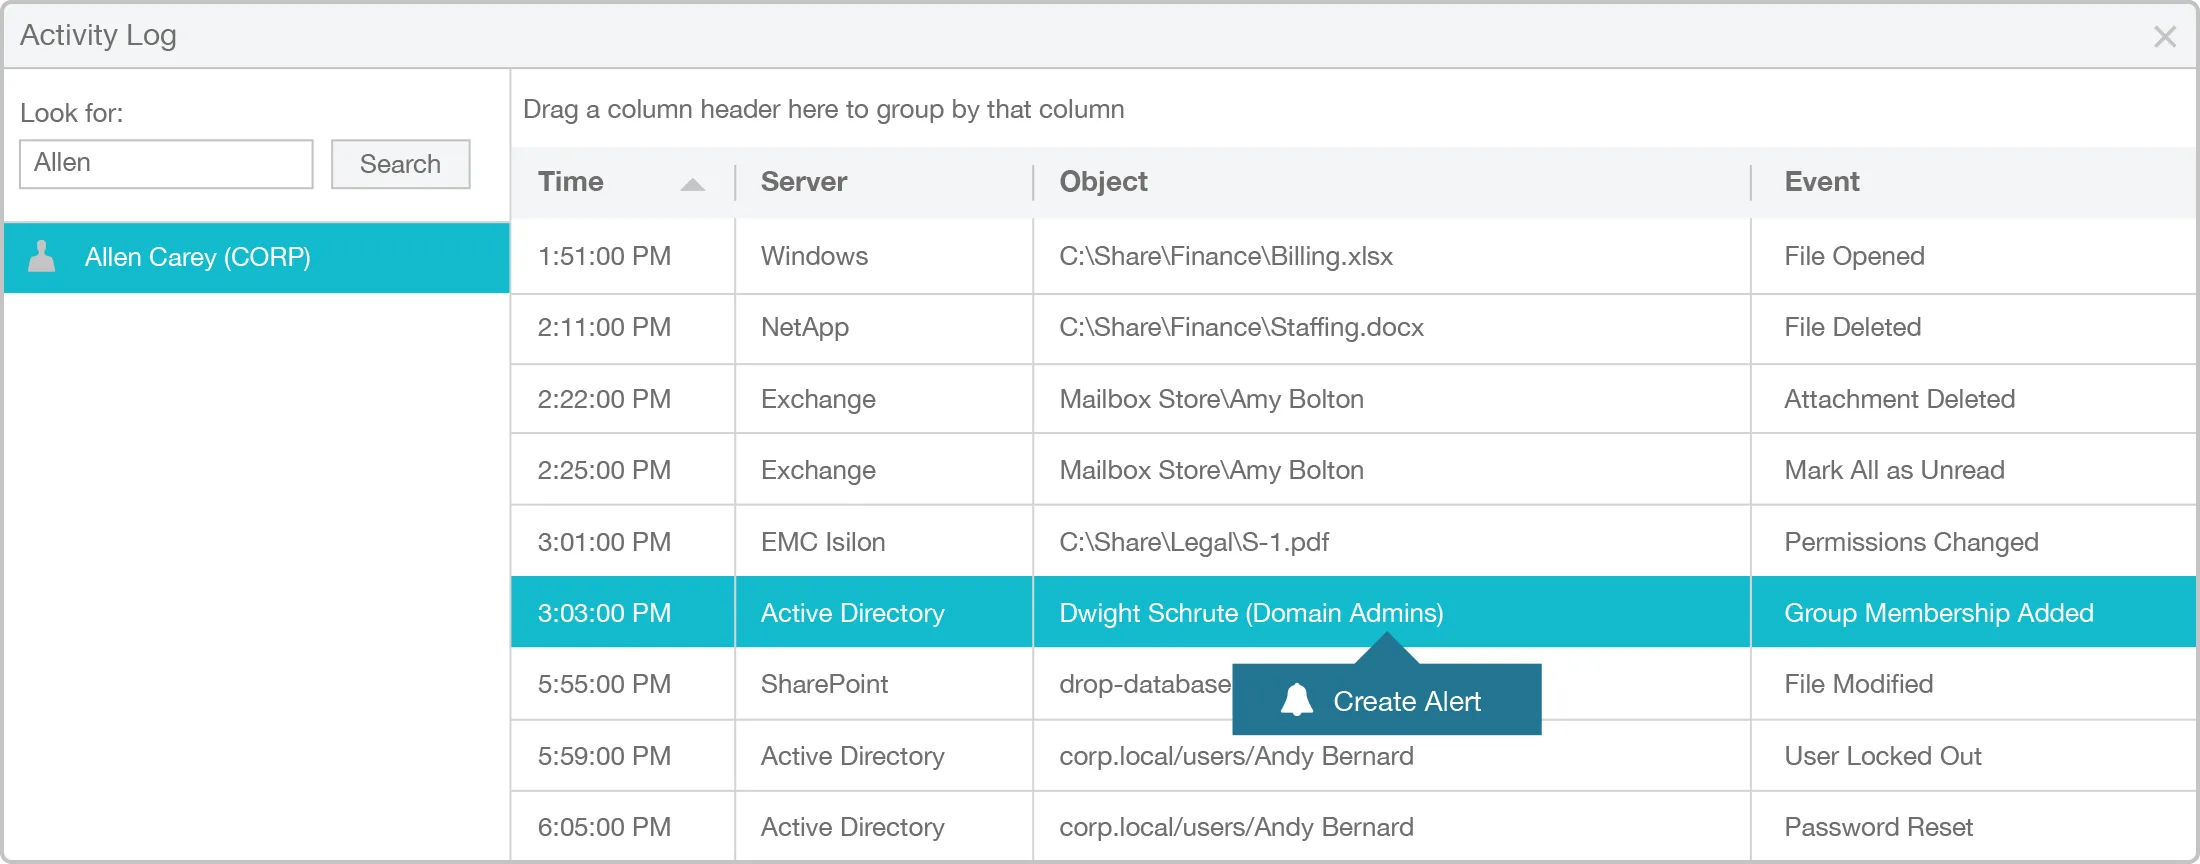Click the File Opened event cell
Screen dimensions: 2200x864
[1974, 256]
